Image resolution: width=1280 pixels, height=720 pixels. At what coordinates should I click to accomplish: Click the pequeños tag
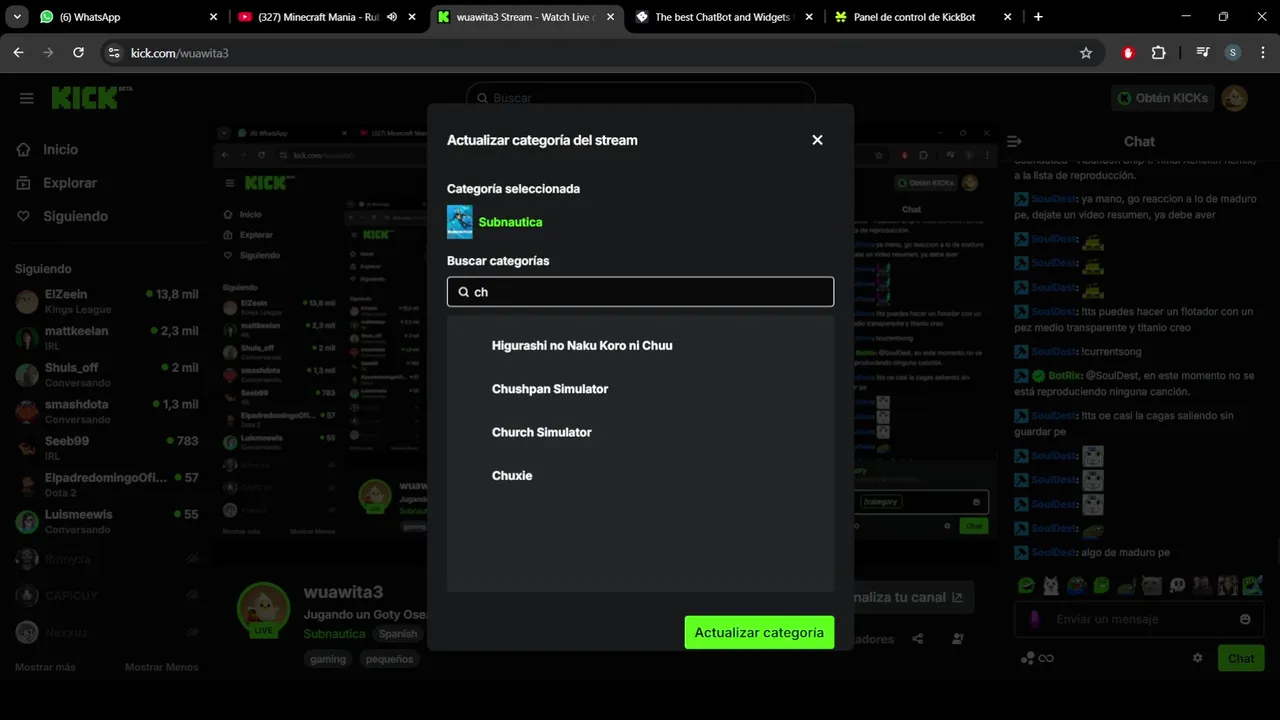point(389,659)
